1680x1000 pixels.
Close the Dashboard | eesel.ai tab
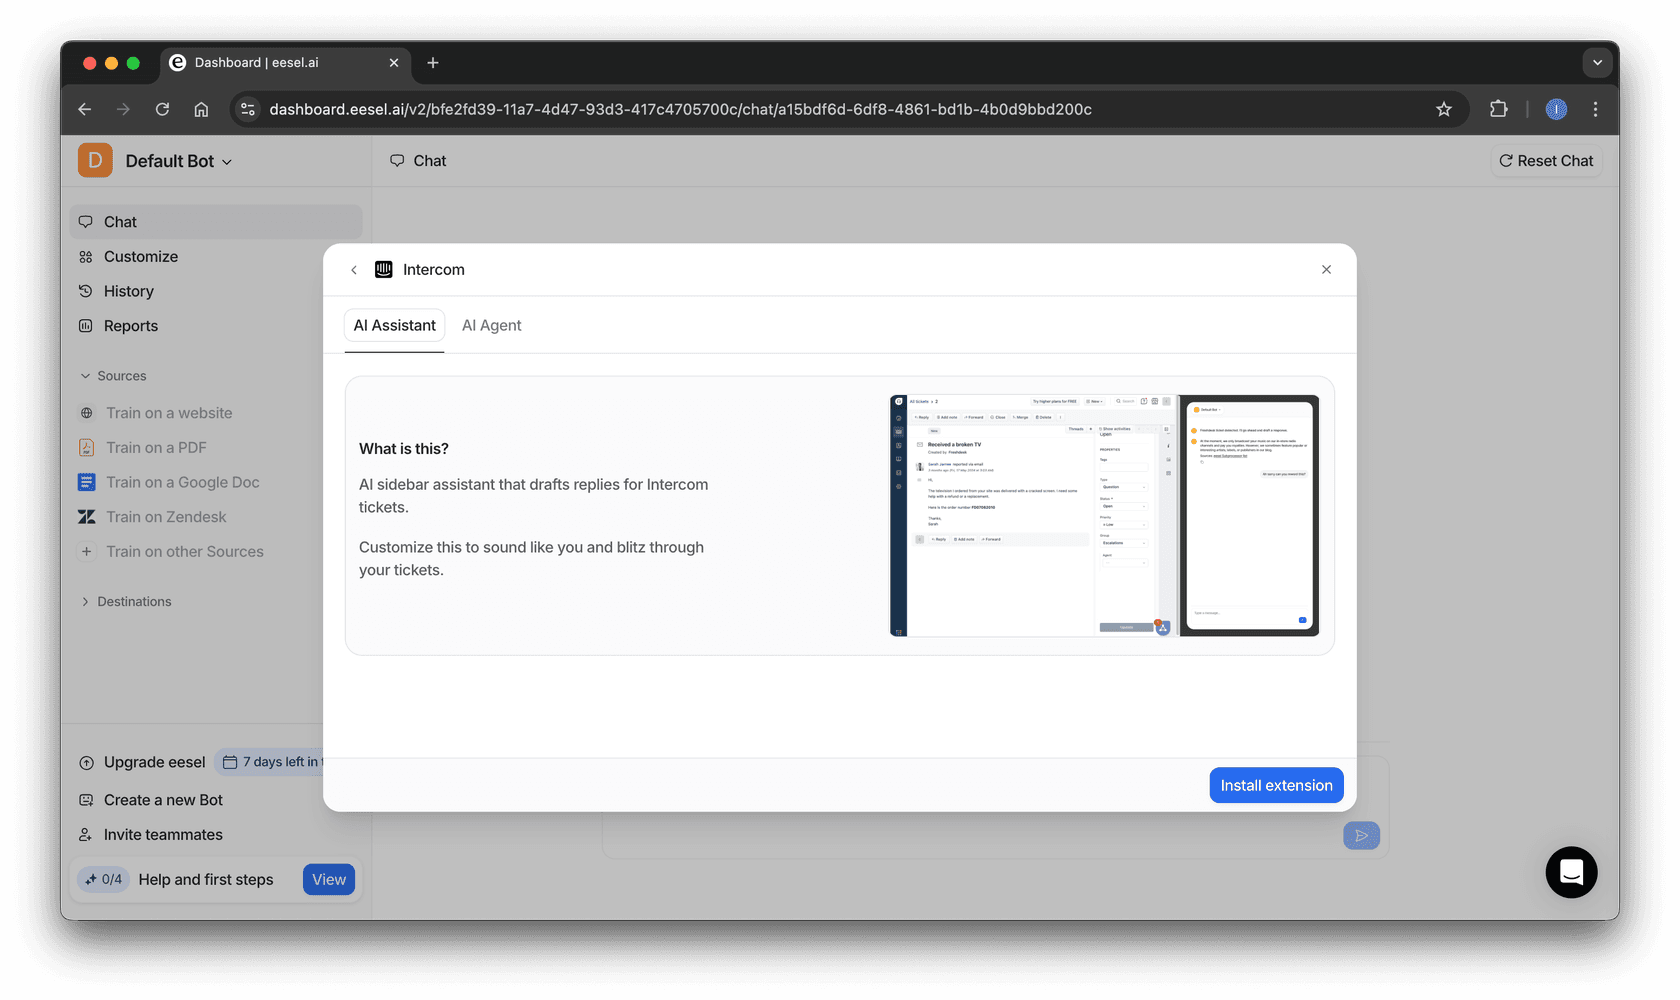[x=394, y=63]
